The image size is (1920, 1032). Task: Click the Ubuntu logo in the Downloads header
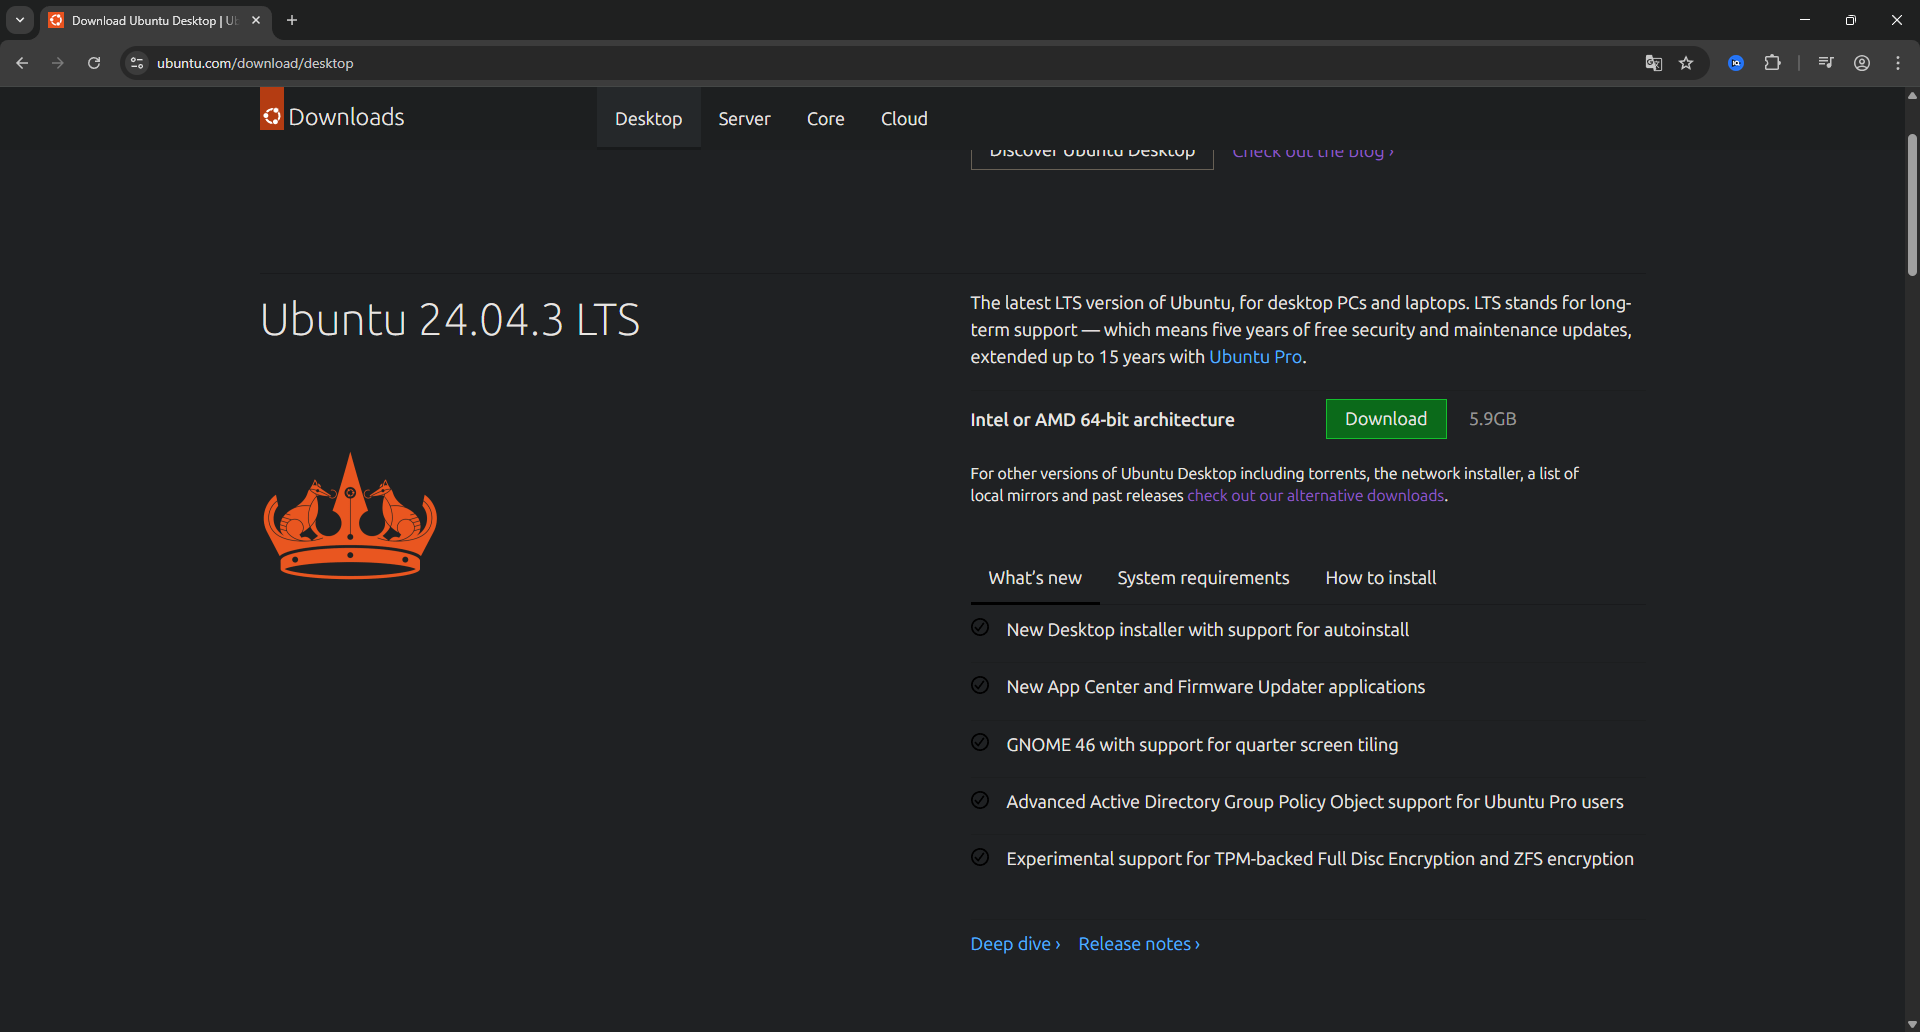coord(270,112)
